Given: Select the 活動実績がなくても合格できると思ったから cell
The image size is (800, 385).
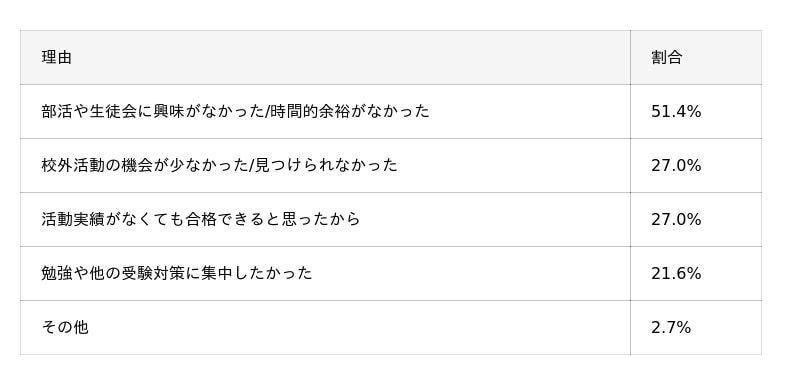Looking at the screenshot, I should 325,220.
